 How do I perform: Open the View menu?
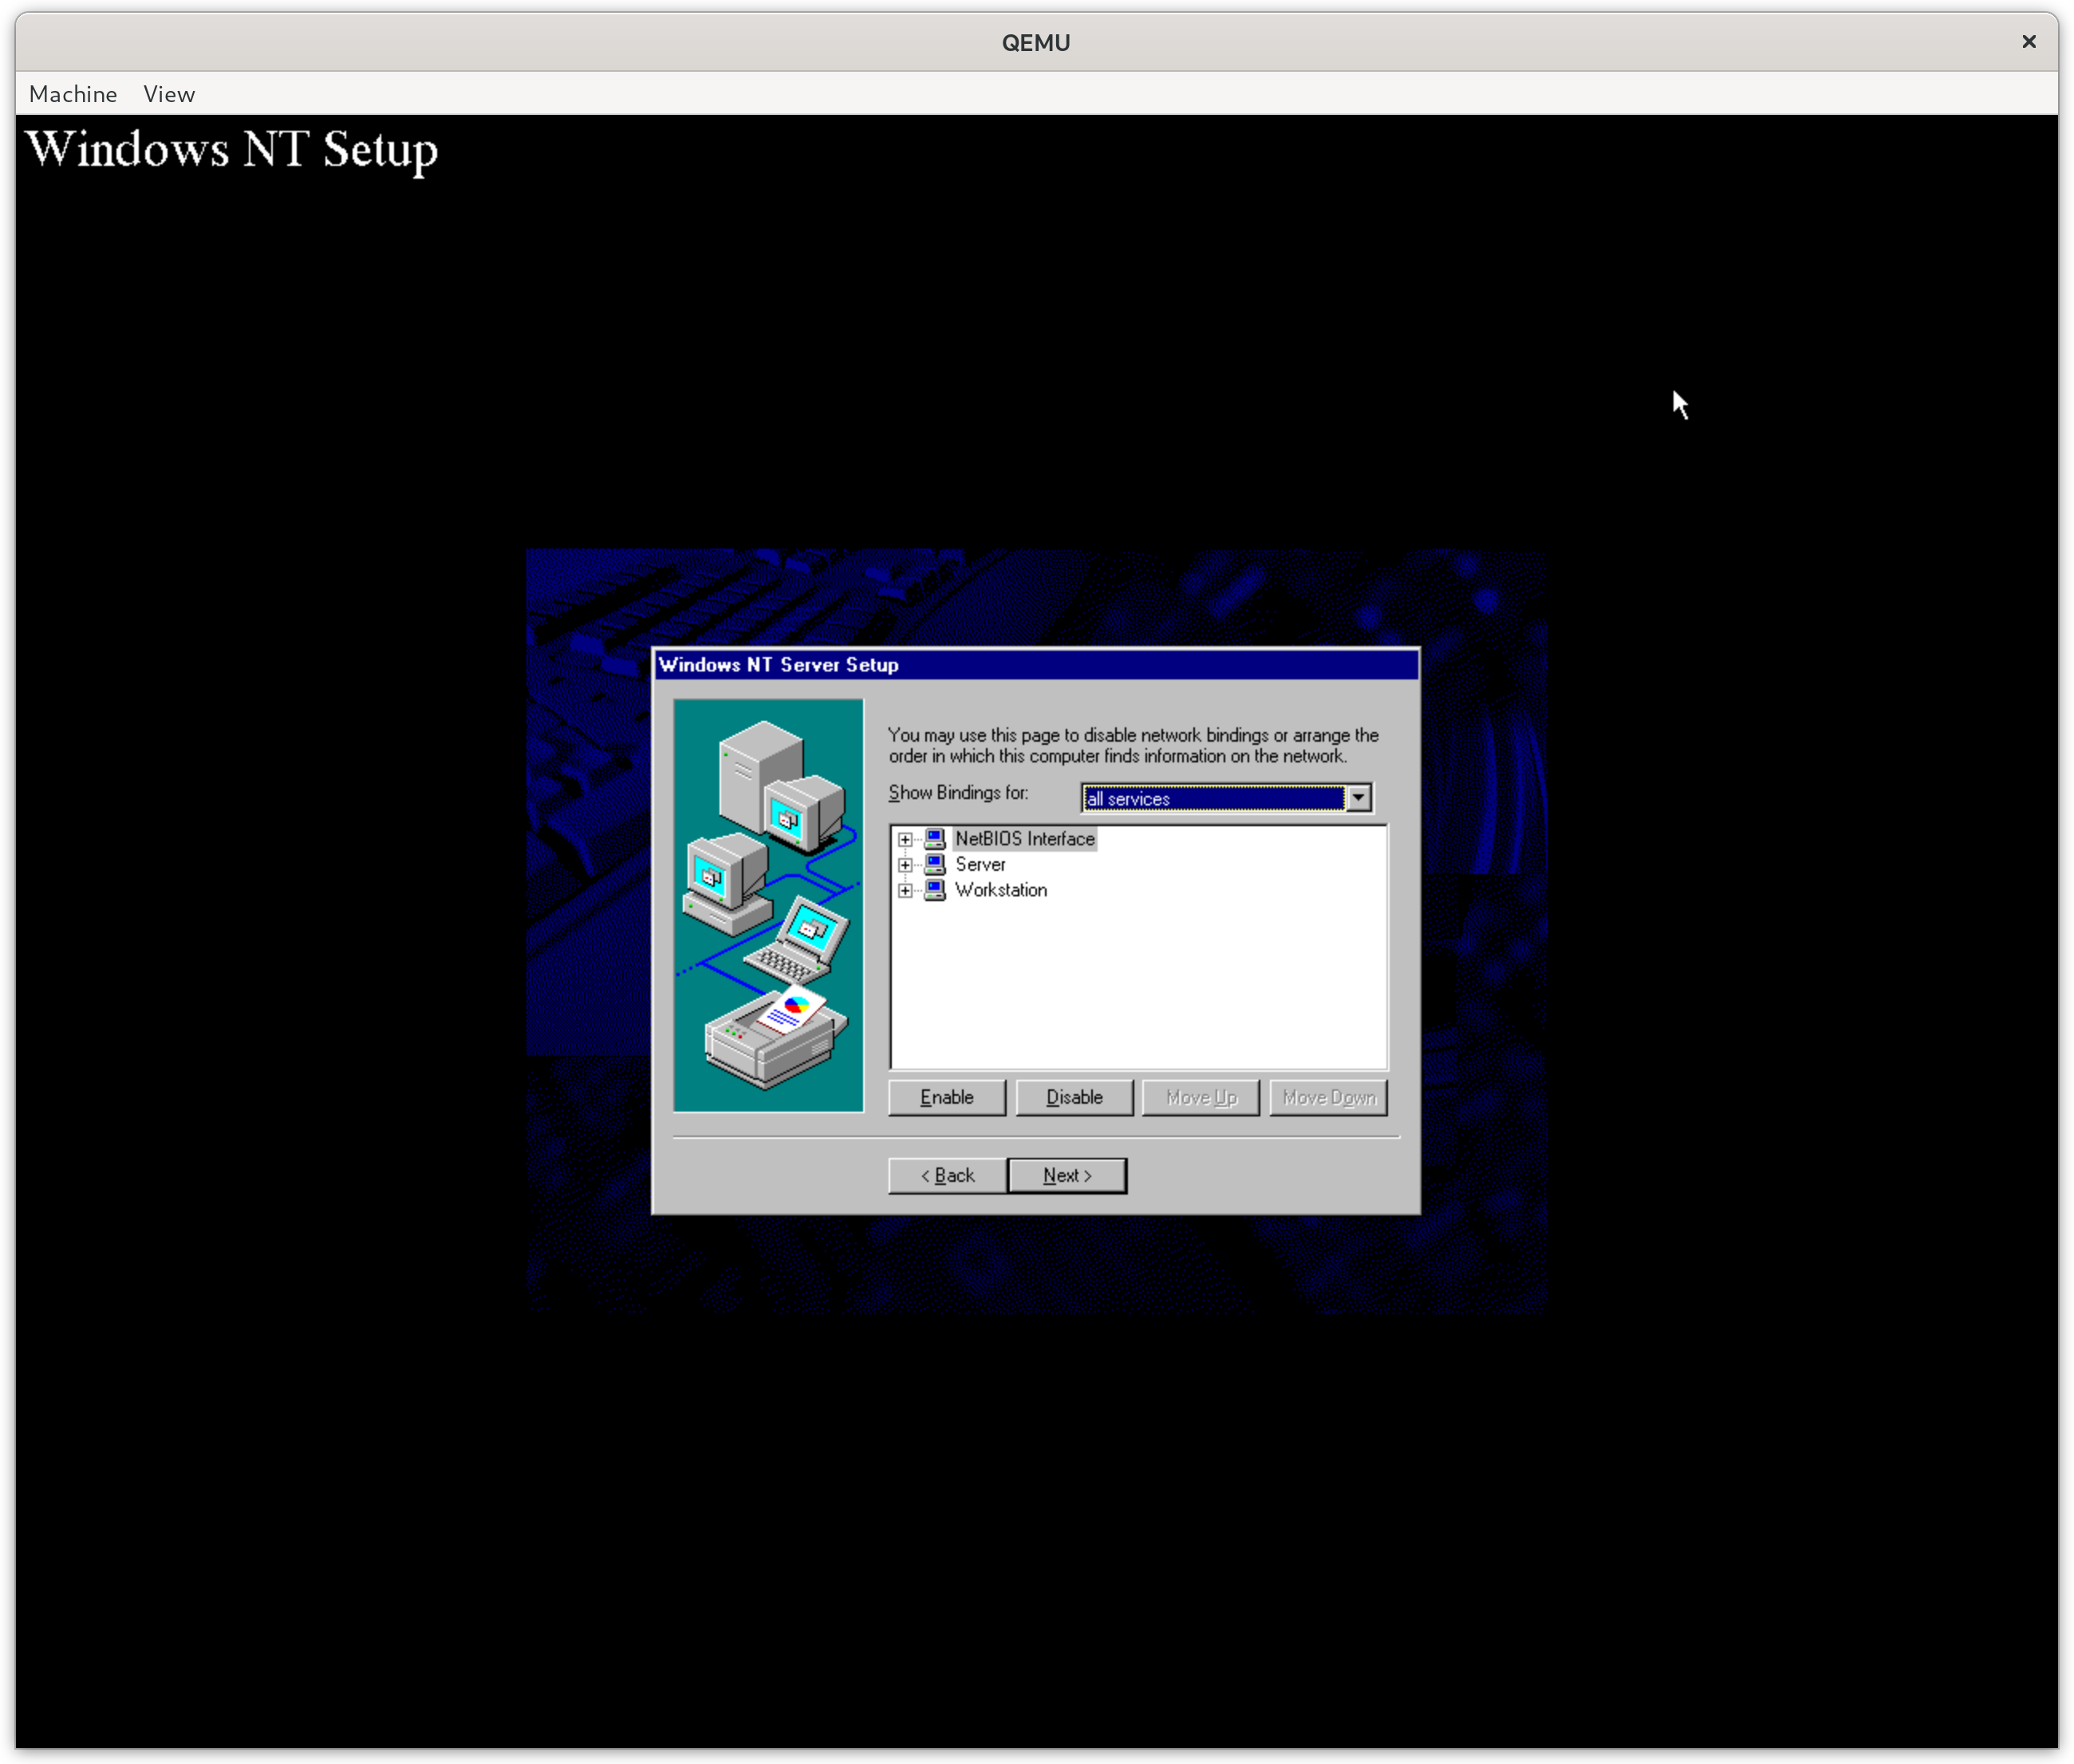169,94
